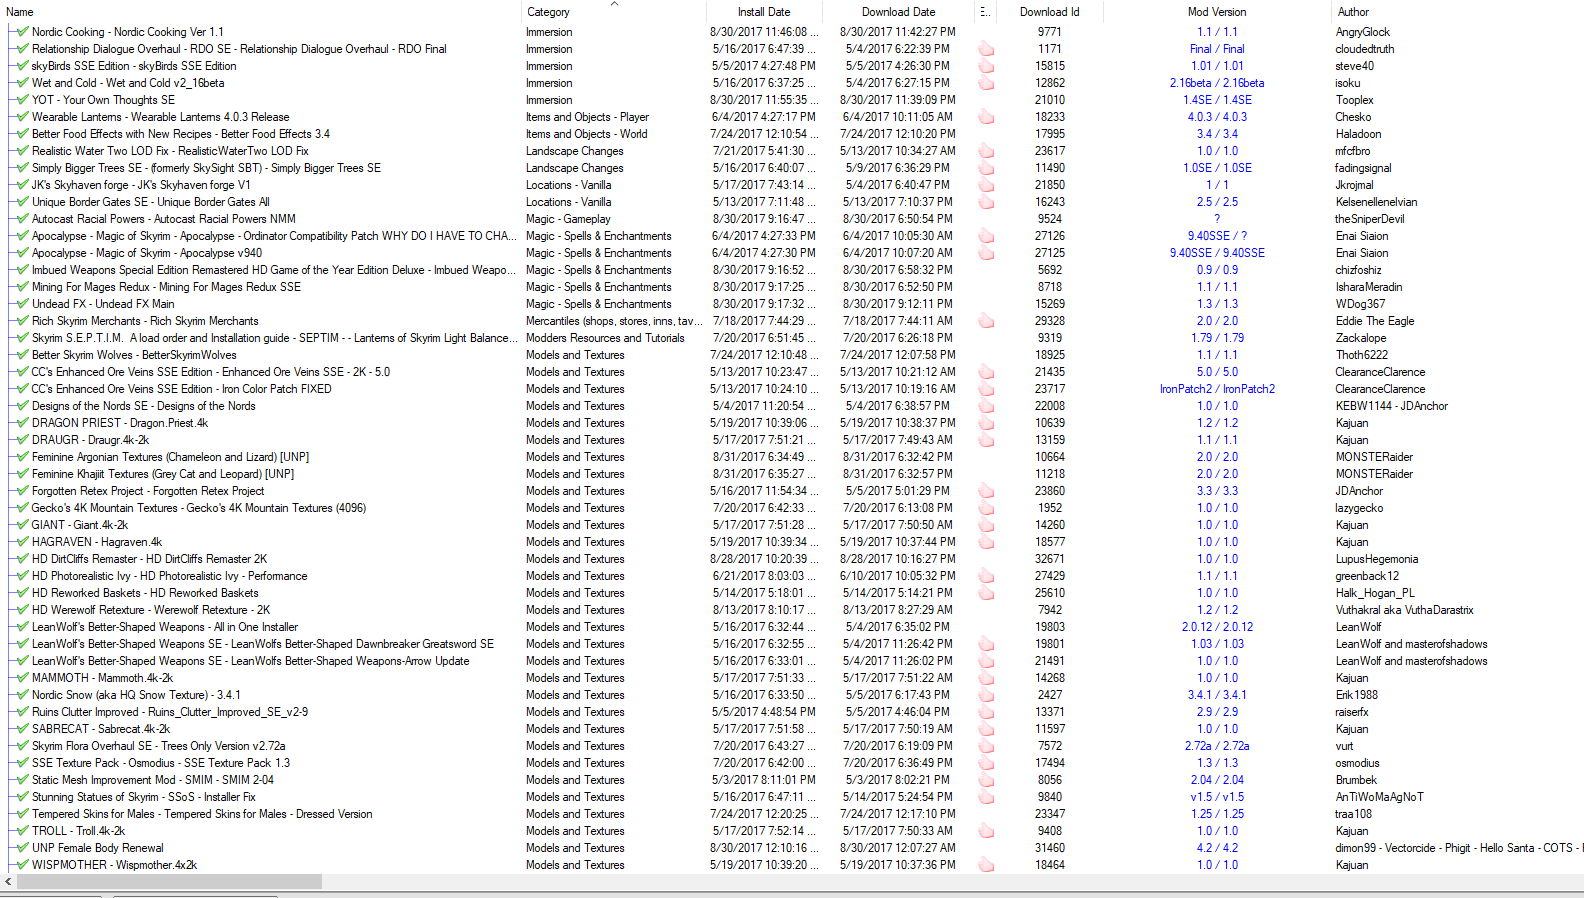Sort by the Author column header
This screenshot has width=1584, height=898.
point(1458,12)
